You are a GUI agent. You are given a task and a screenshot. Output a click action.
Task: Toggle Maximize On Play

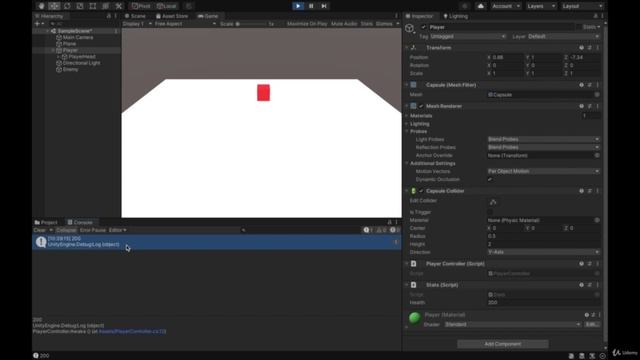coord(307,24)
